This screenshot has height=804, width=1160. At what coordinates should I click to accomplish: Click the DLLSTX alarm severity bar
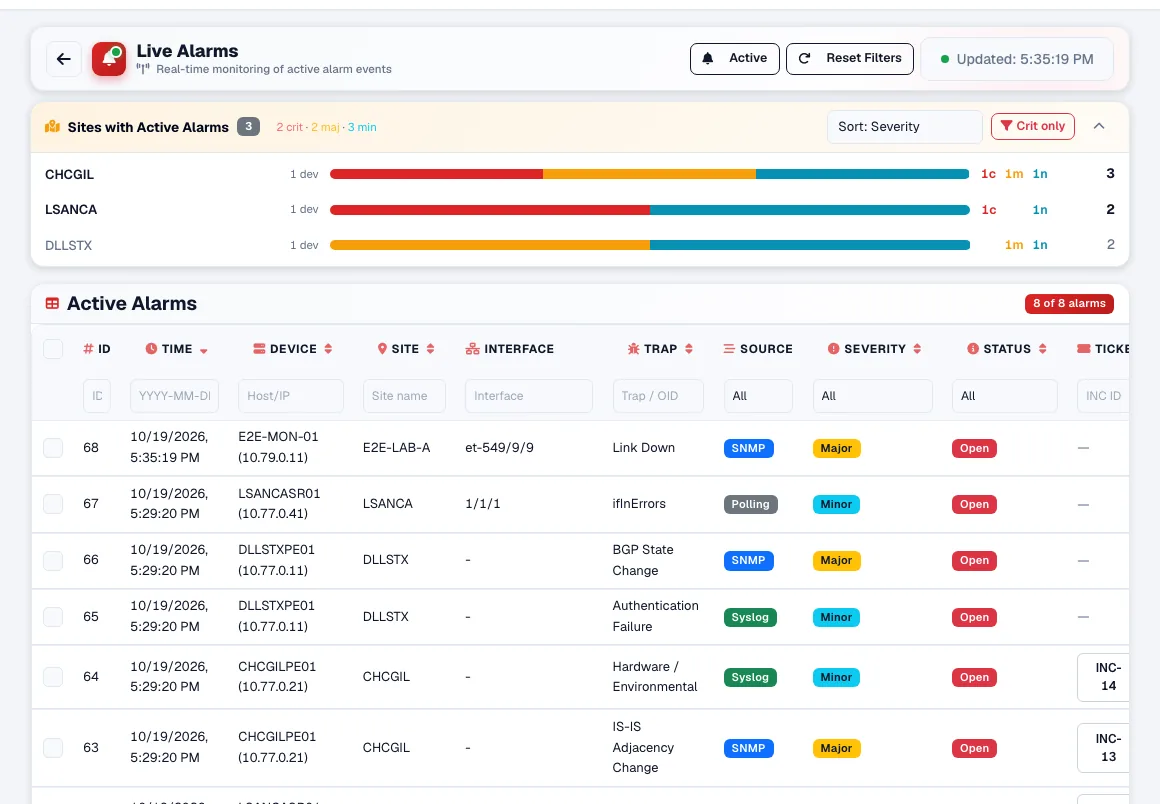pyautogui.click(x=650, y=245)
